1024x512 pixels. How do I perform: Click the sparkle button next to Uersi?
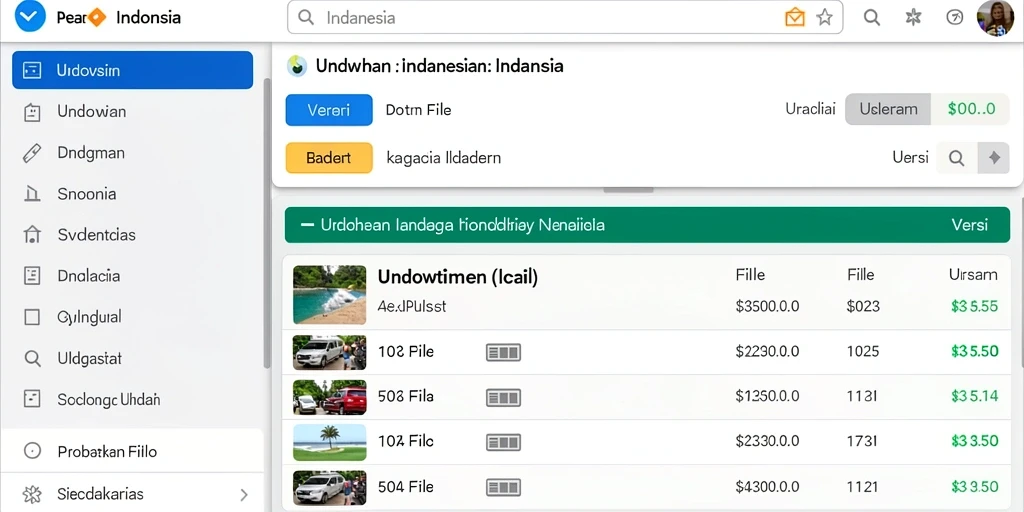[x=994, y=158]
